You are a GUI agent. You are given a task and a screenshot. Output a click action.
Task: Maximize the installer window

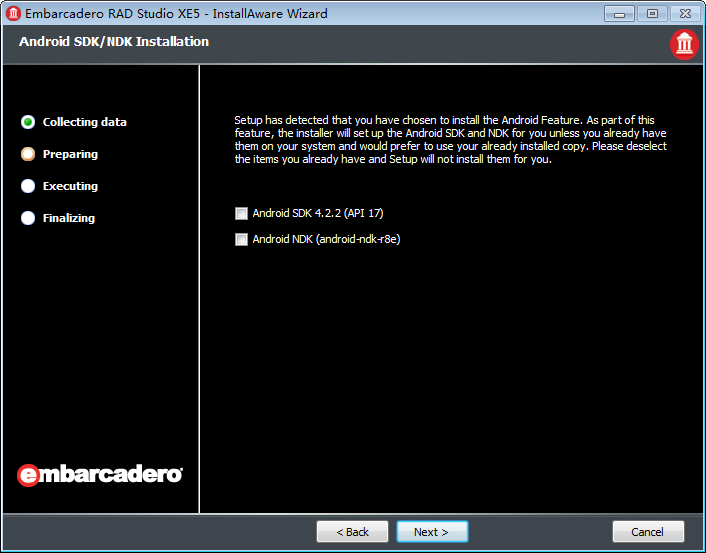(652, 14)
